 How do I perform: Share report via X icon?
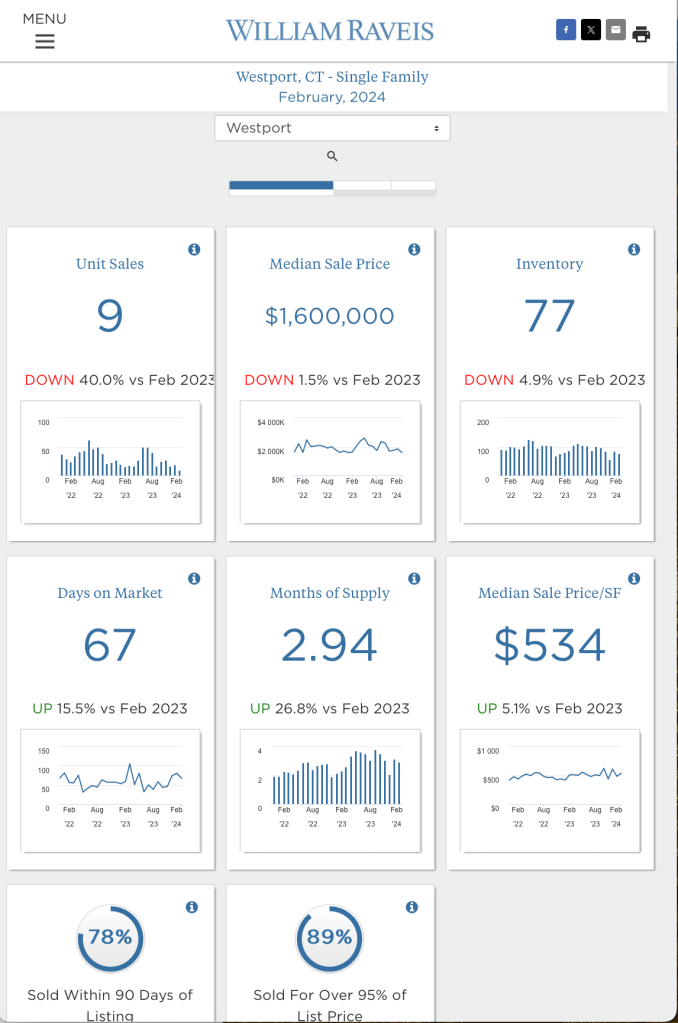(x=591, y=30)
